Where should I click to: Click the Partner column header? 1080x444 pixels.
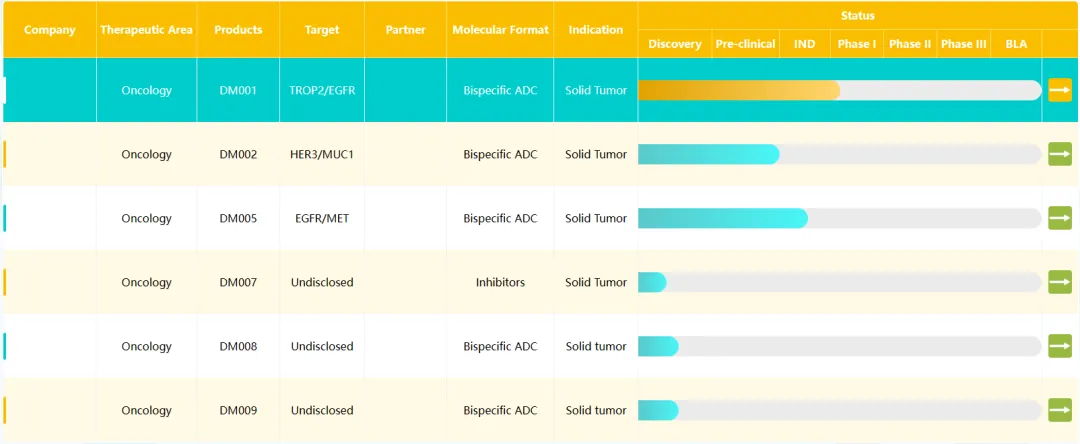(405, 30)
